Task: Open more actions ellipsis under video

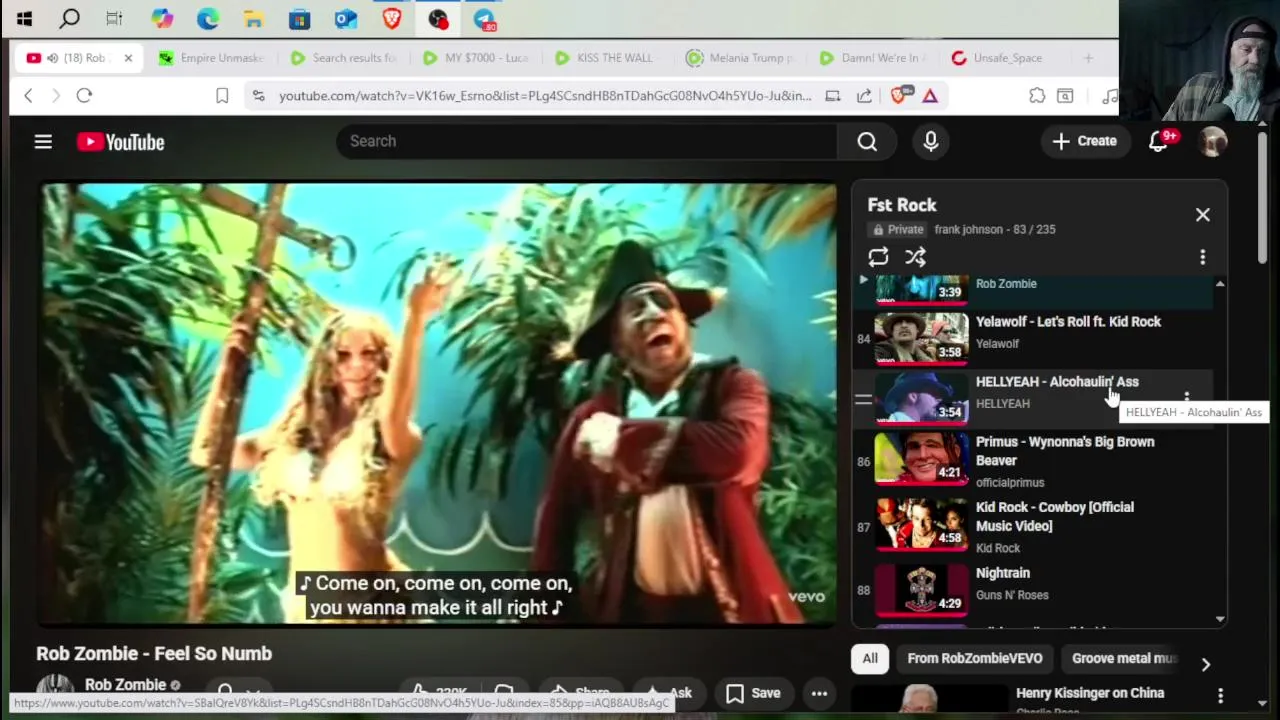Action: [819, 693]
